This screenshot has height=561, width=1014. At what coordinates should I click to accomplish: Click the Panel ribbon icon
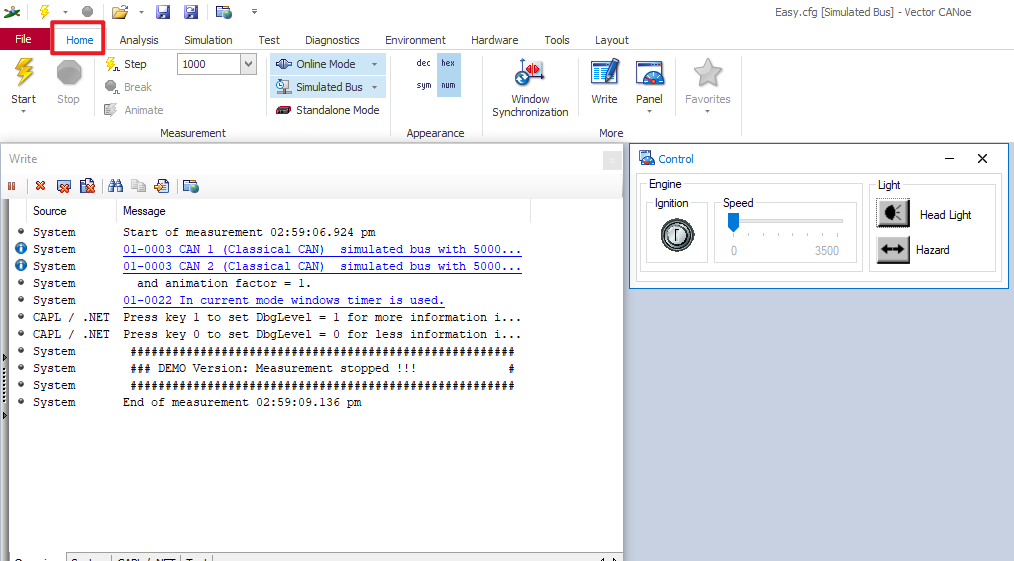click(649, 79)
